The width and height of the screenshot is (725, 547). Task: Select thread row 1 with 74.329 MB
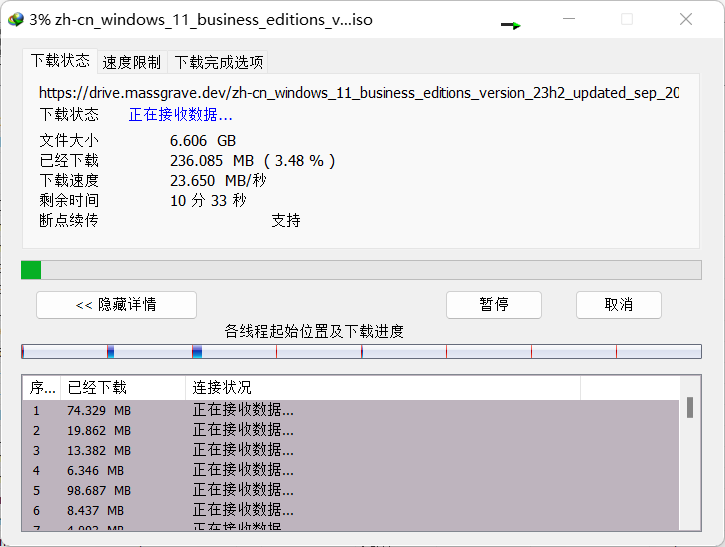pos(350,411)
